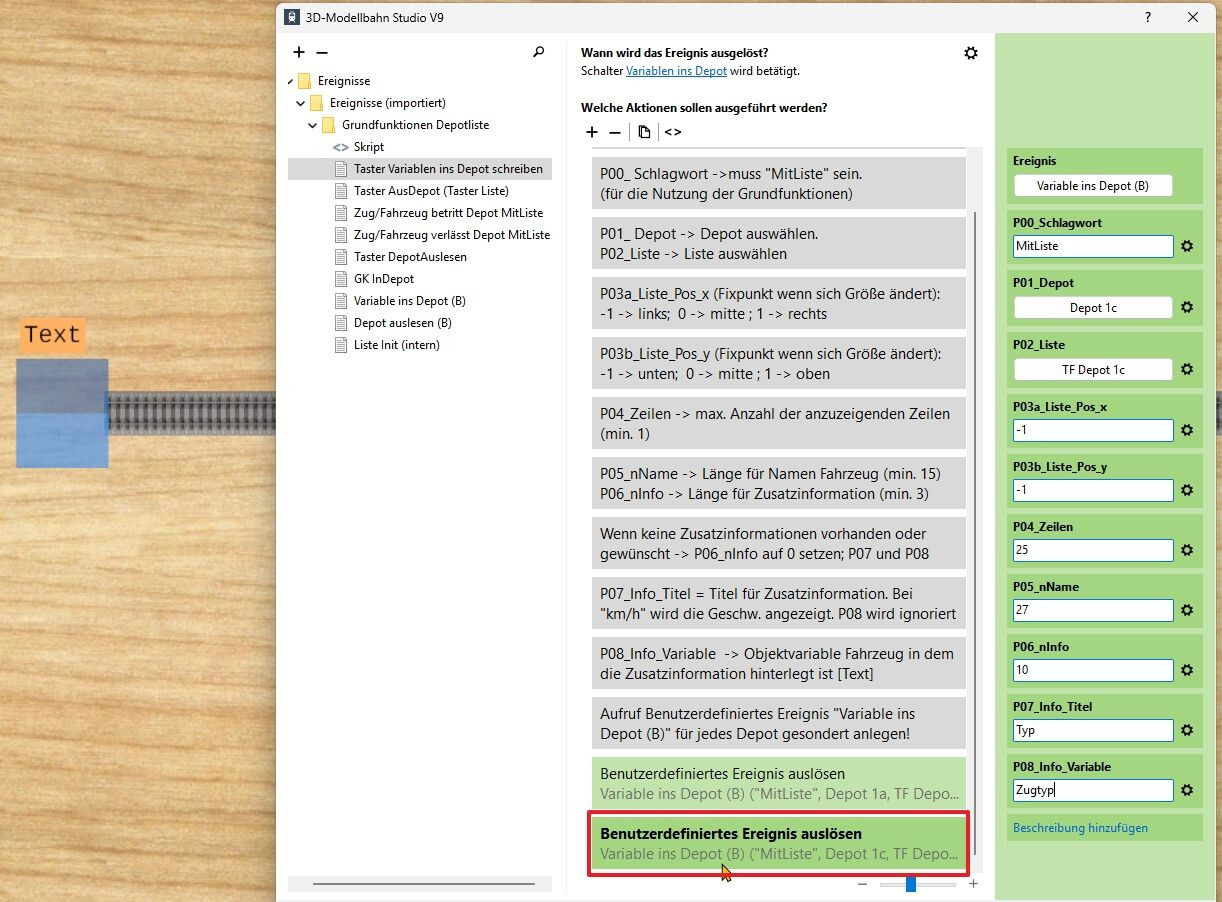The width and height of the screenshot is (1222, 902).
Task: Add a new event with plus icon in tree panel
Action: coord(299,52)
